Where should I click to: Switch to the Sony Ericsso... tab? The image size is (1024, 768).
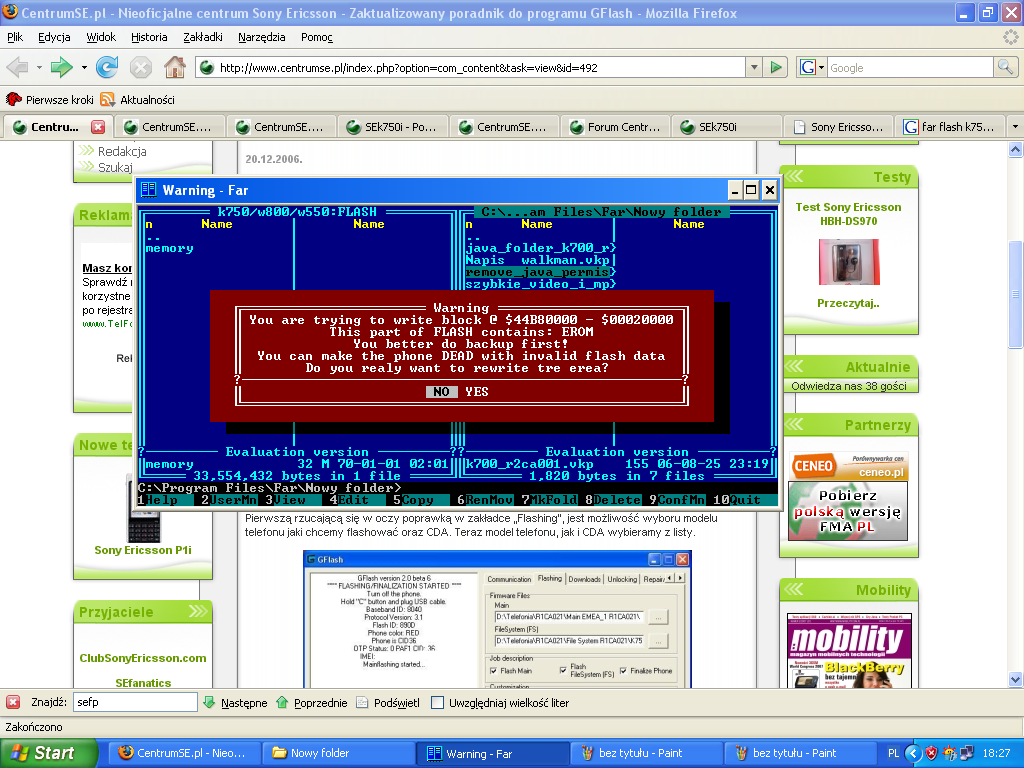click(839, 127)
